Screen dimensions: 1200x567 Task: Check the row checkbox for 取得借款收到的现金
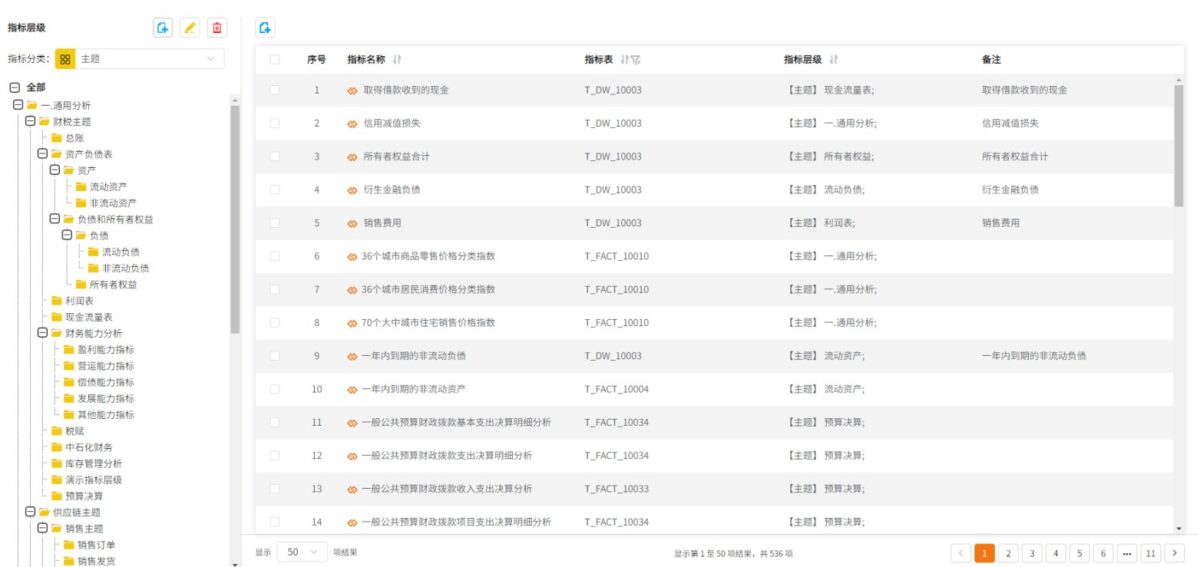(274, 90)
